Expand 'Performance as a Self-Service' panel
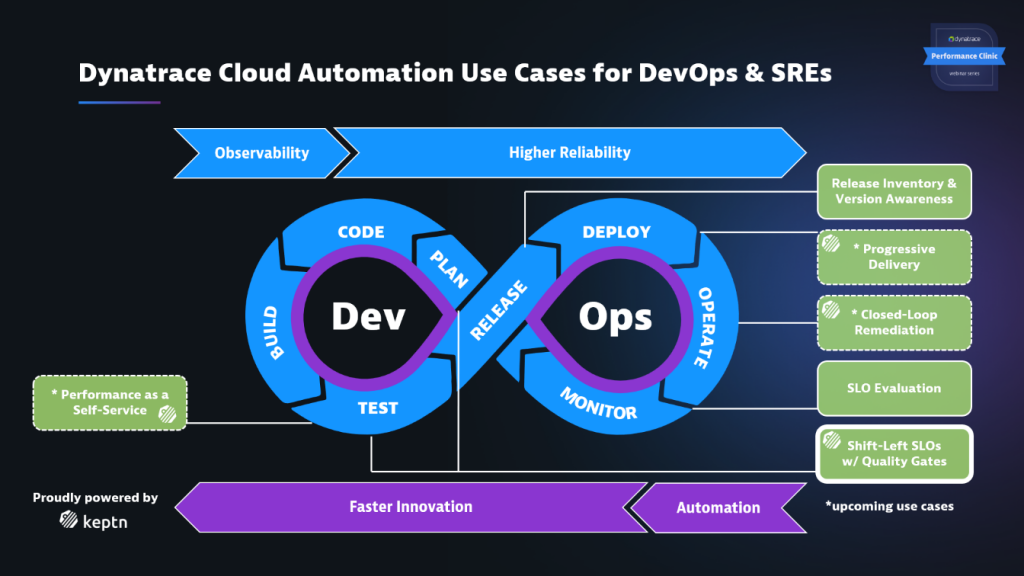The width and height of the screenshot is (1024, 576). (x=109, y=403)
